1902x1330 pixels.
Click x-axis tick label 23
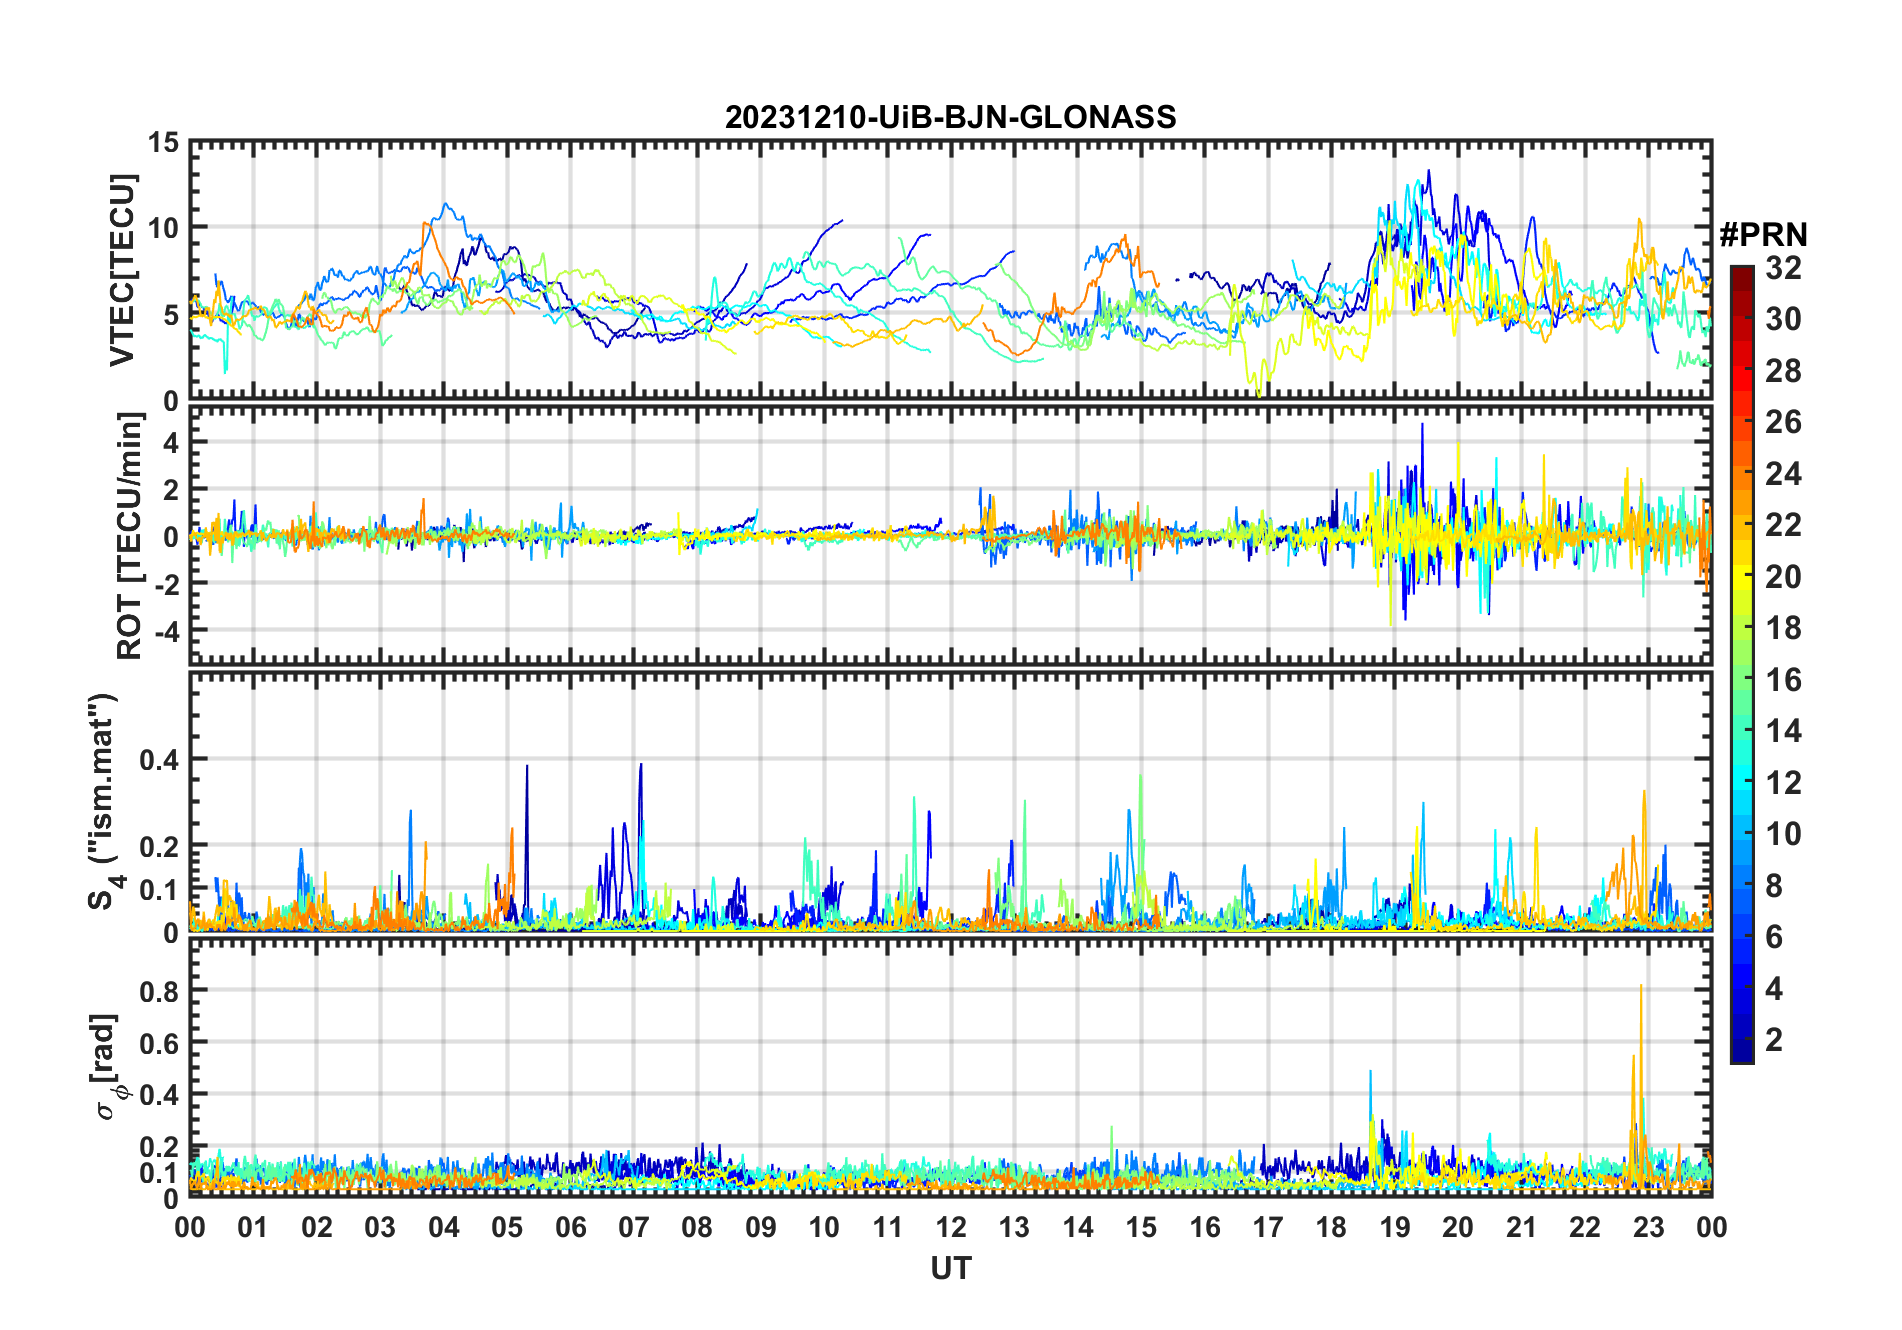click(x=1648, y=1228)
